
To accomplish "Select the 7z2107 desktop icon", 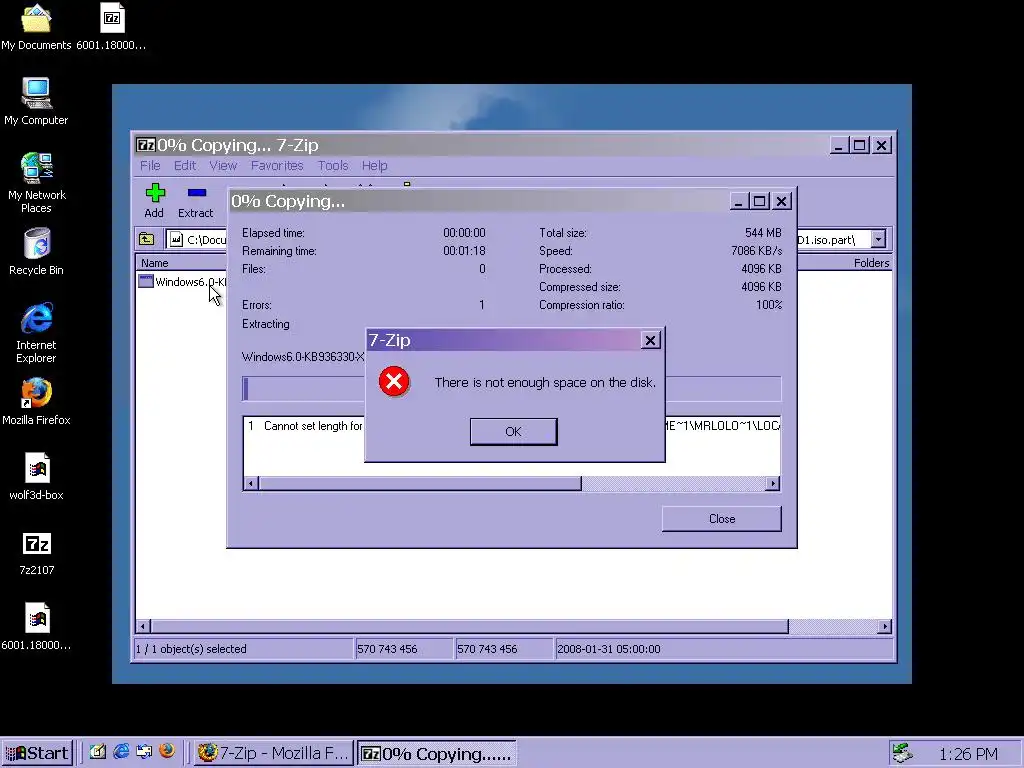I will coord(37,553).
